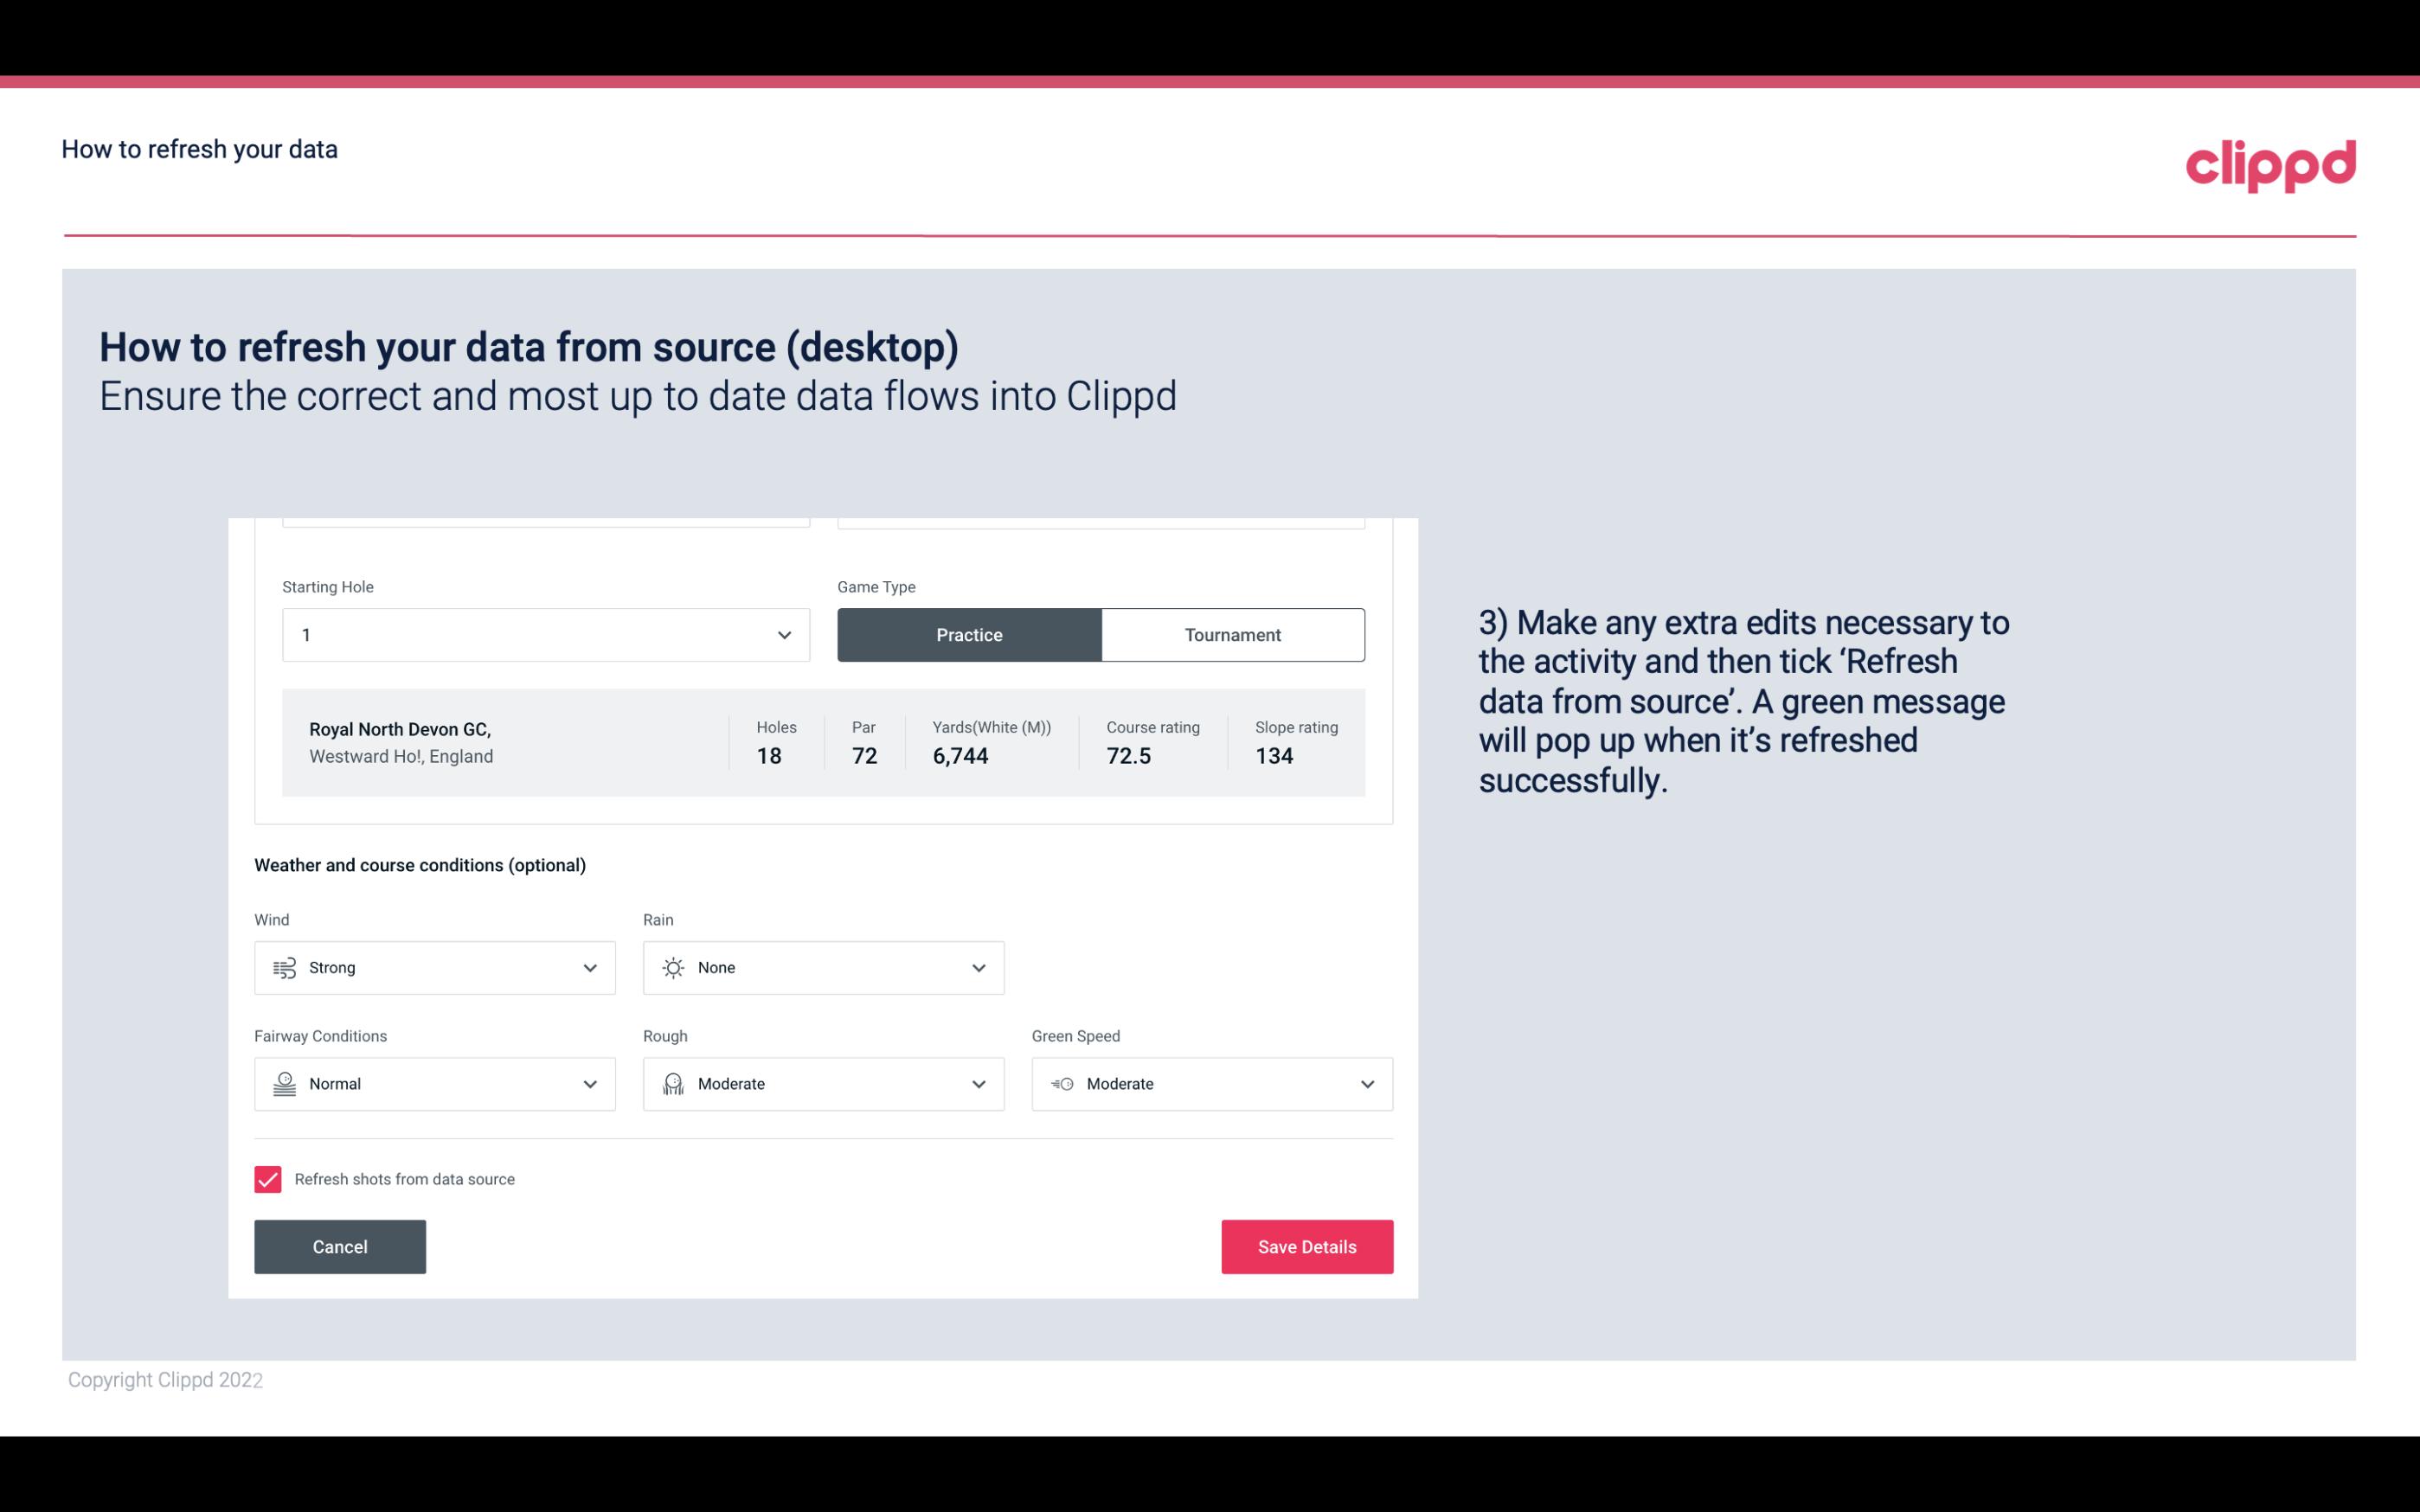Expand the Green Speed dropdown
2420x1512 pixels.
[1366, 1084]
